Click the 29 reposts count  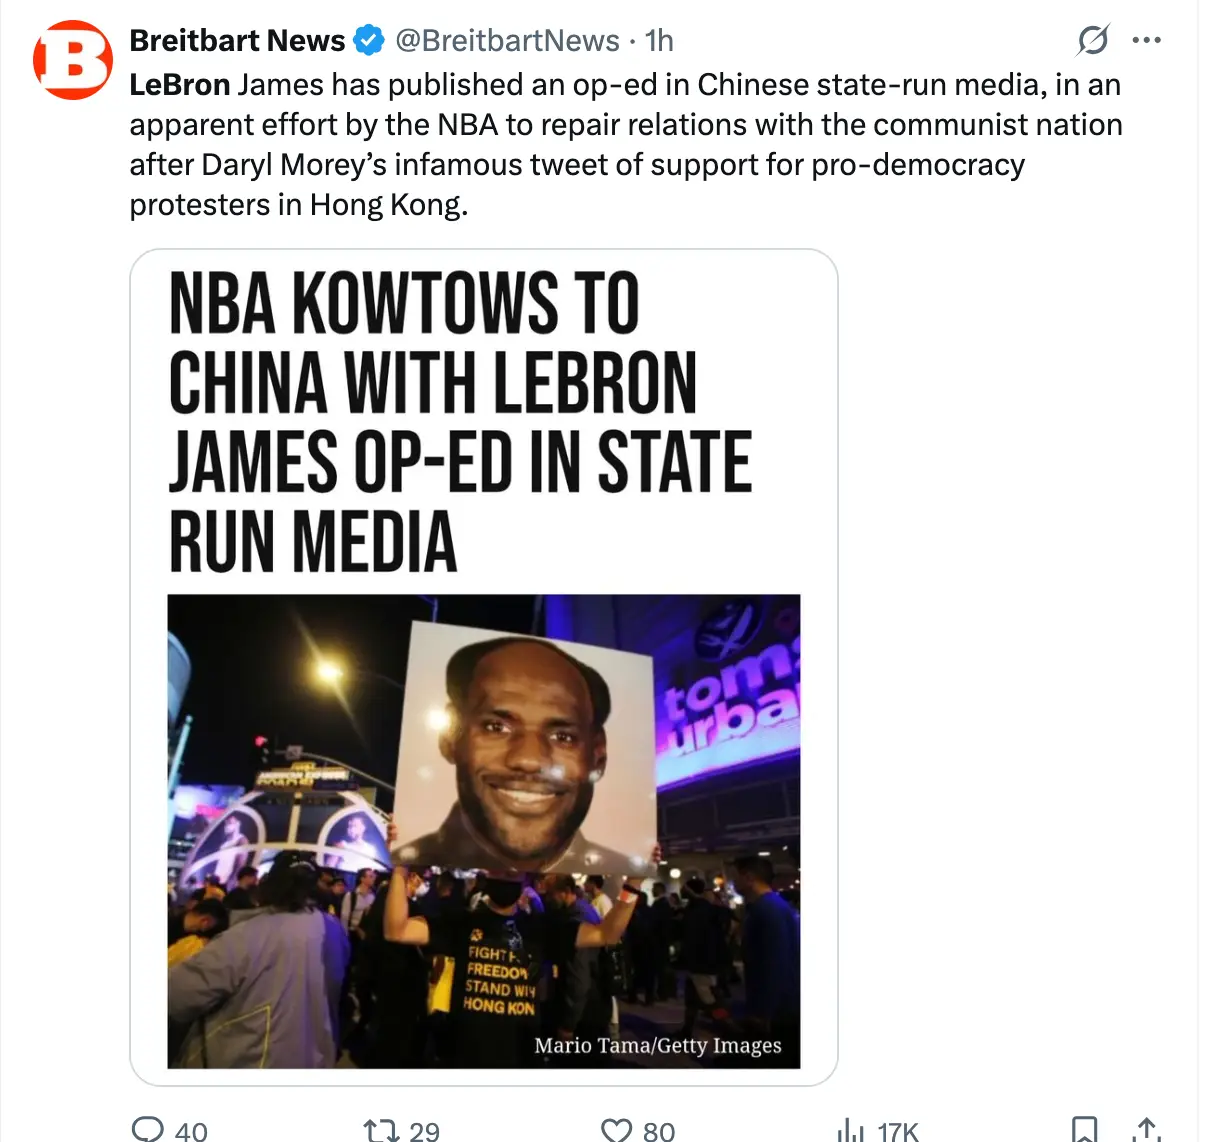point(424,1131)
